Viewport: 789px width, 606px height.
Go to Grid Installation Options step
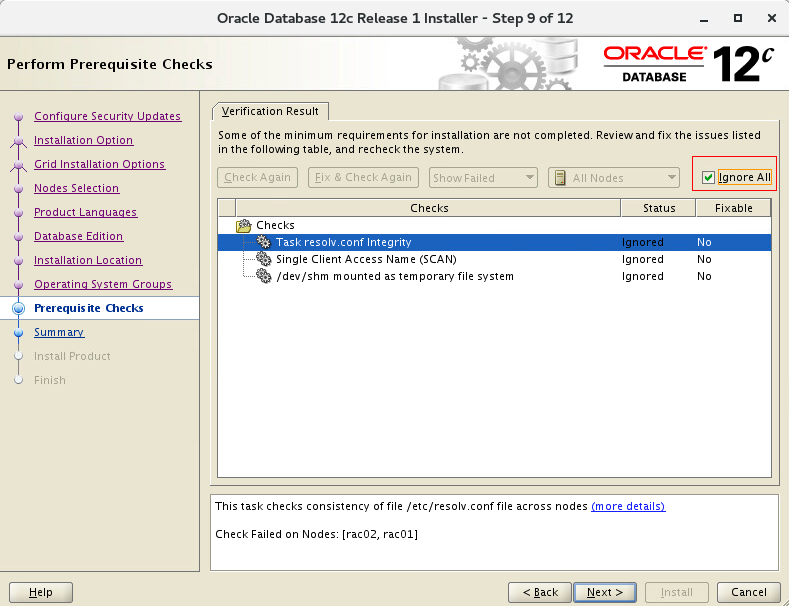pos(100,165)
